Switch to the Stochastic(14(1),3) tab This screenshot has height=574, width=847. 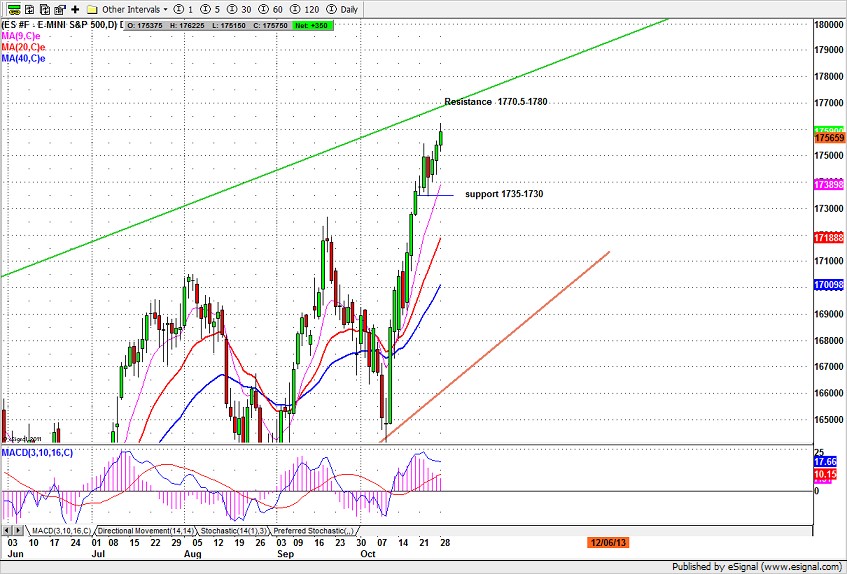(x=236, y=530)
